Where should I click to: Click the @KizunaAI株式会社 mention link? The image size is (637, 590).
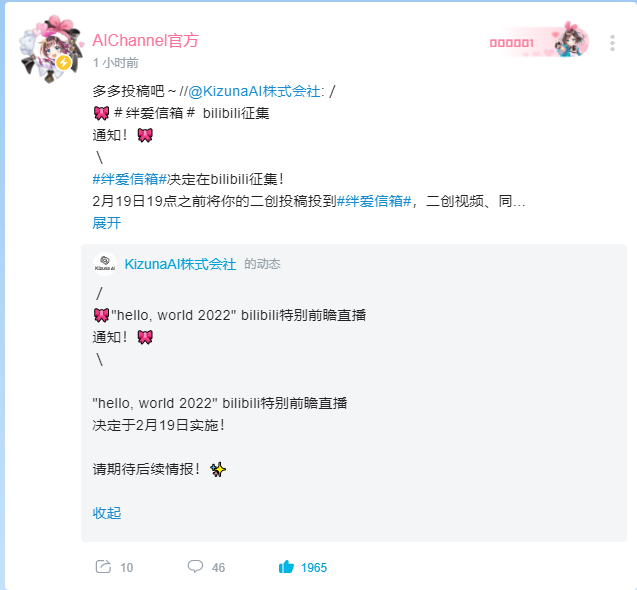click(x=254, y=91)
